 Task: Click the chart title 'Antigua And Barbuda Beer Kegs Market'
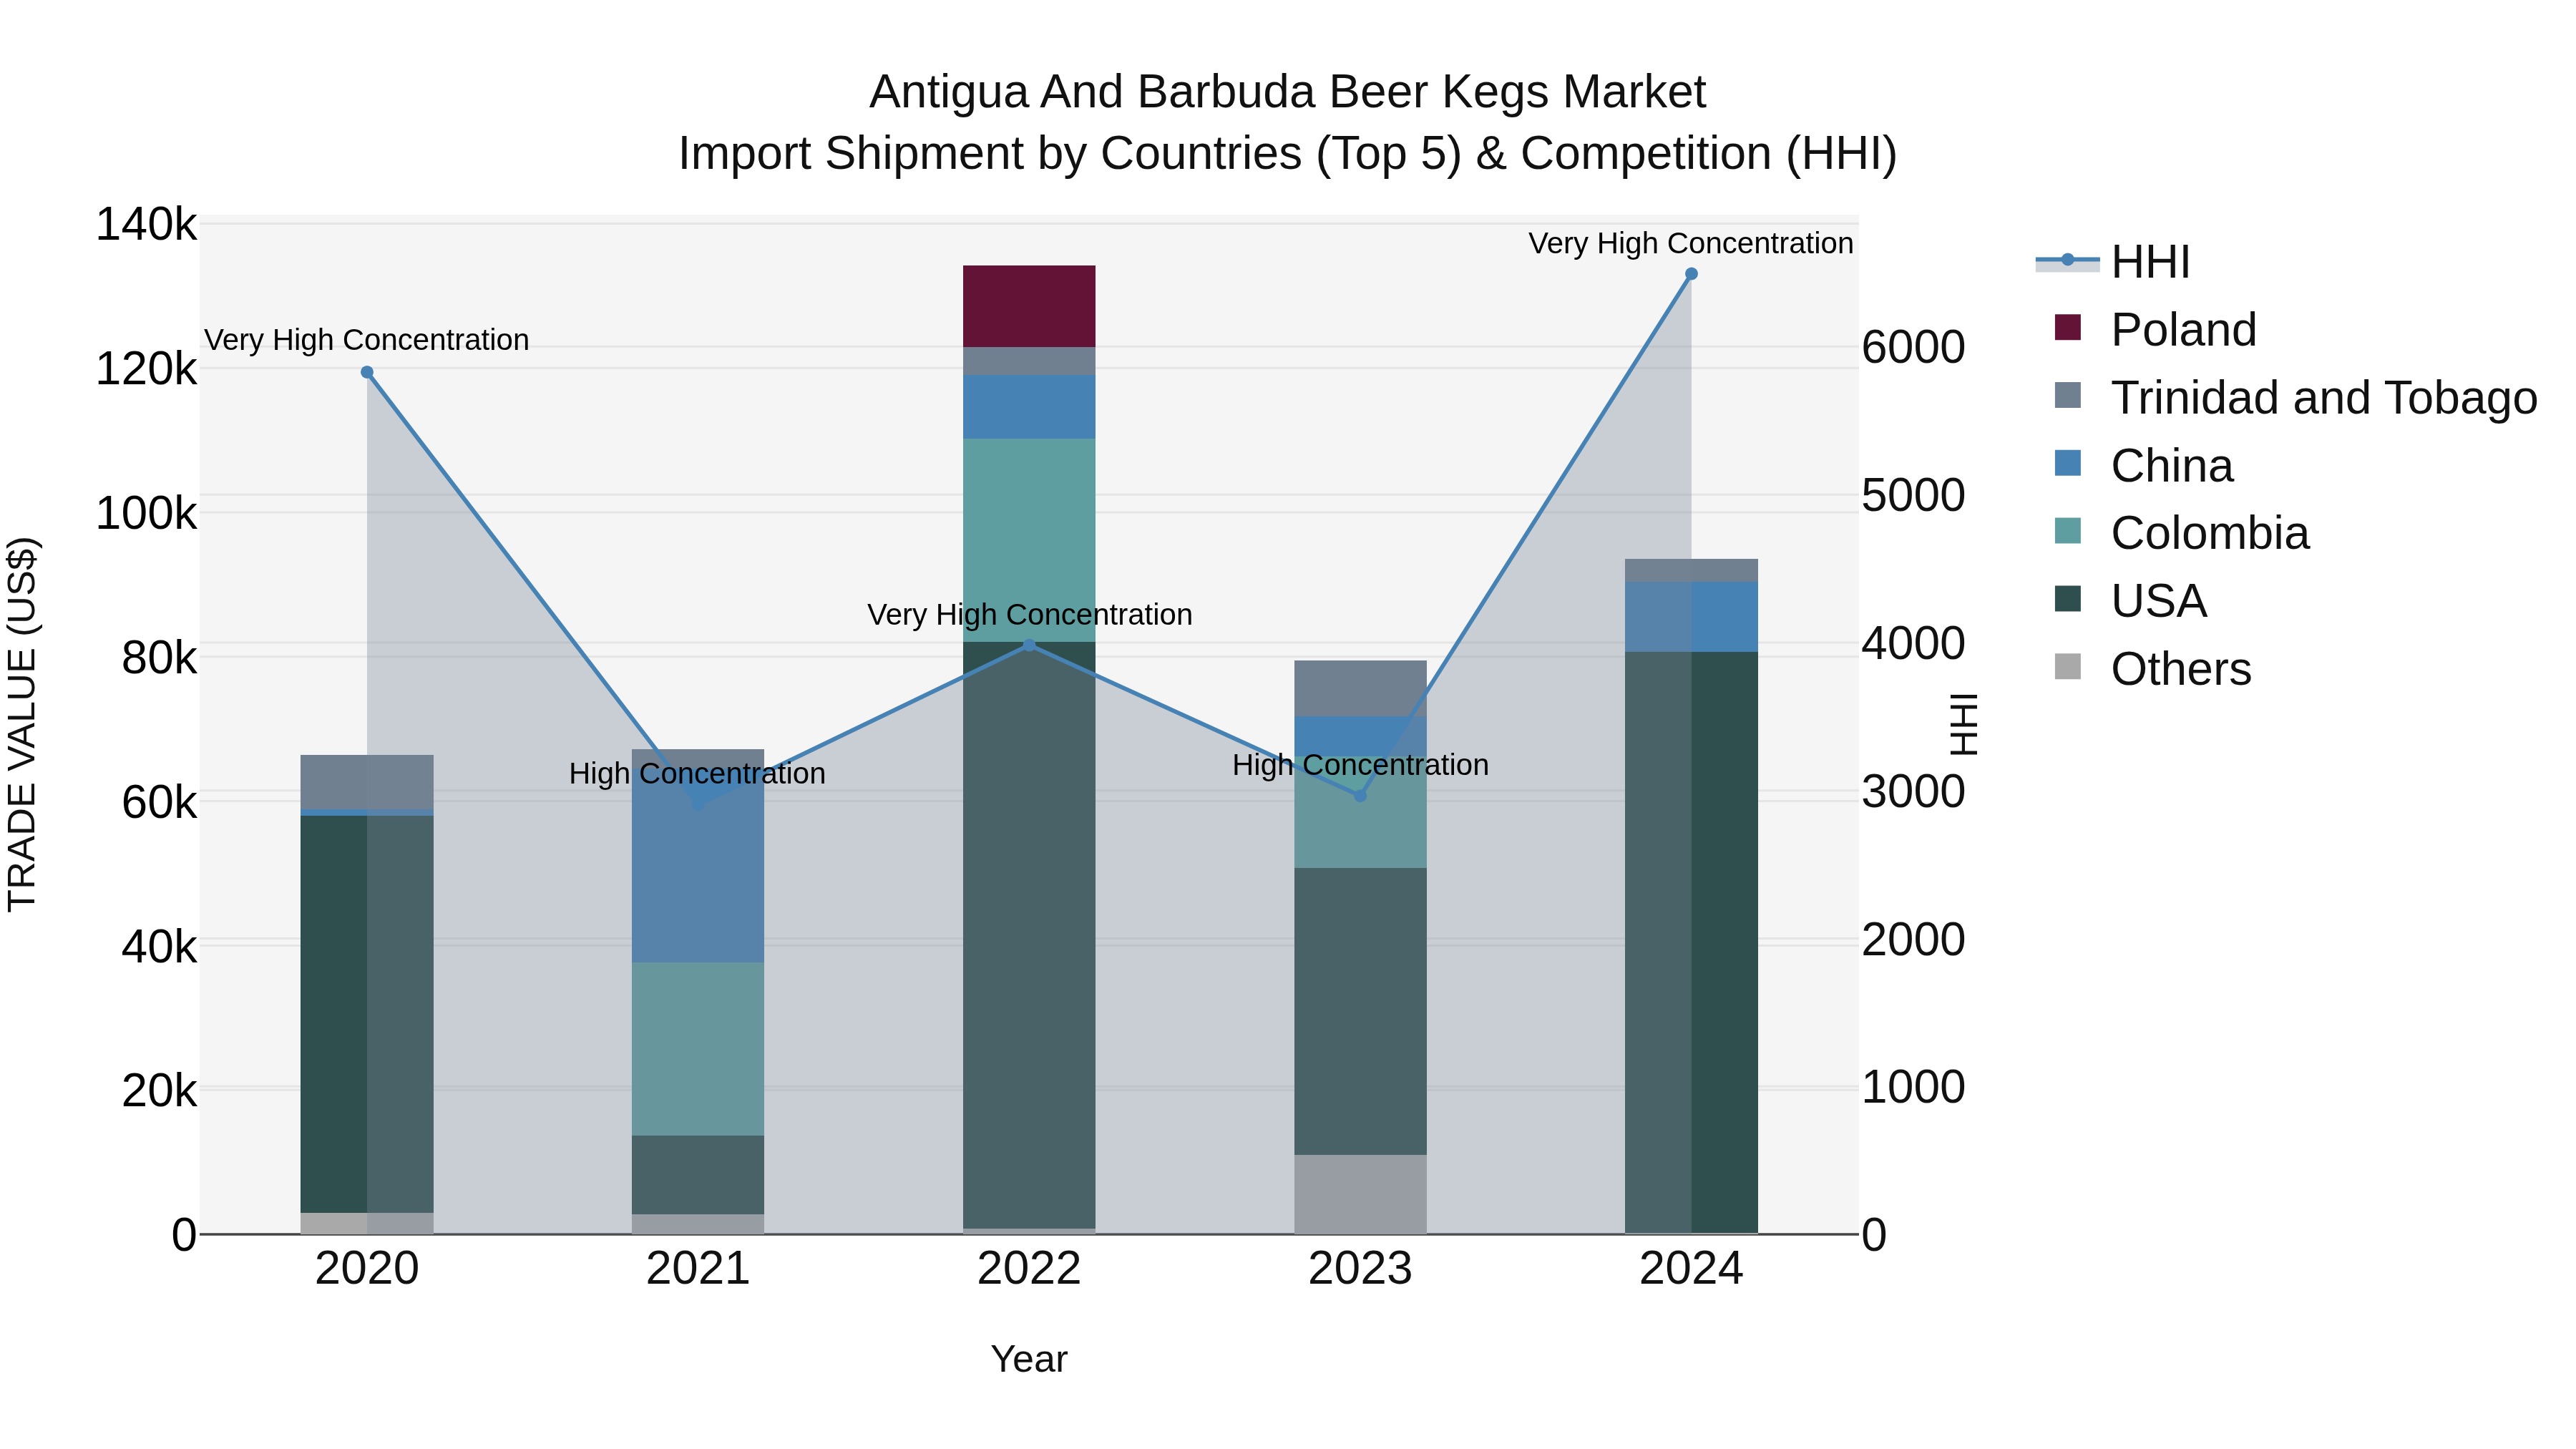[1287, 92]
